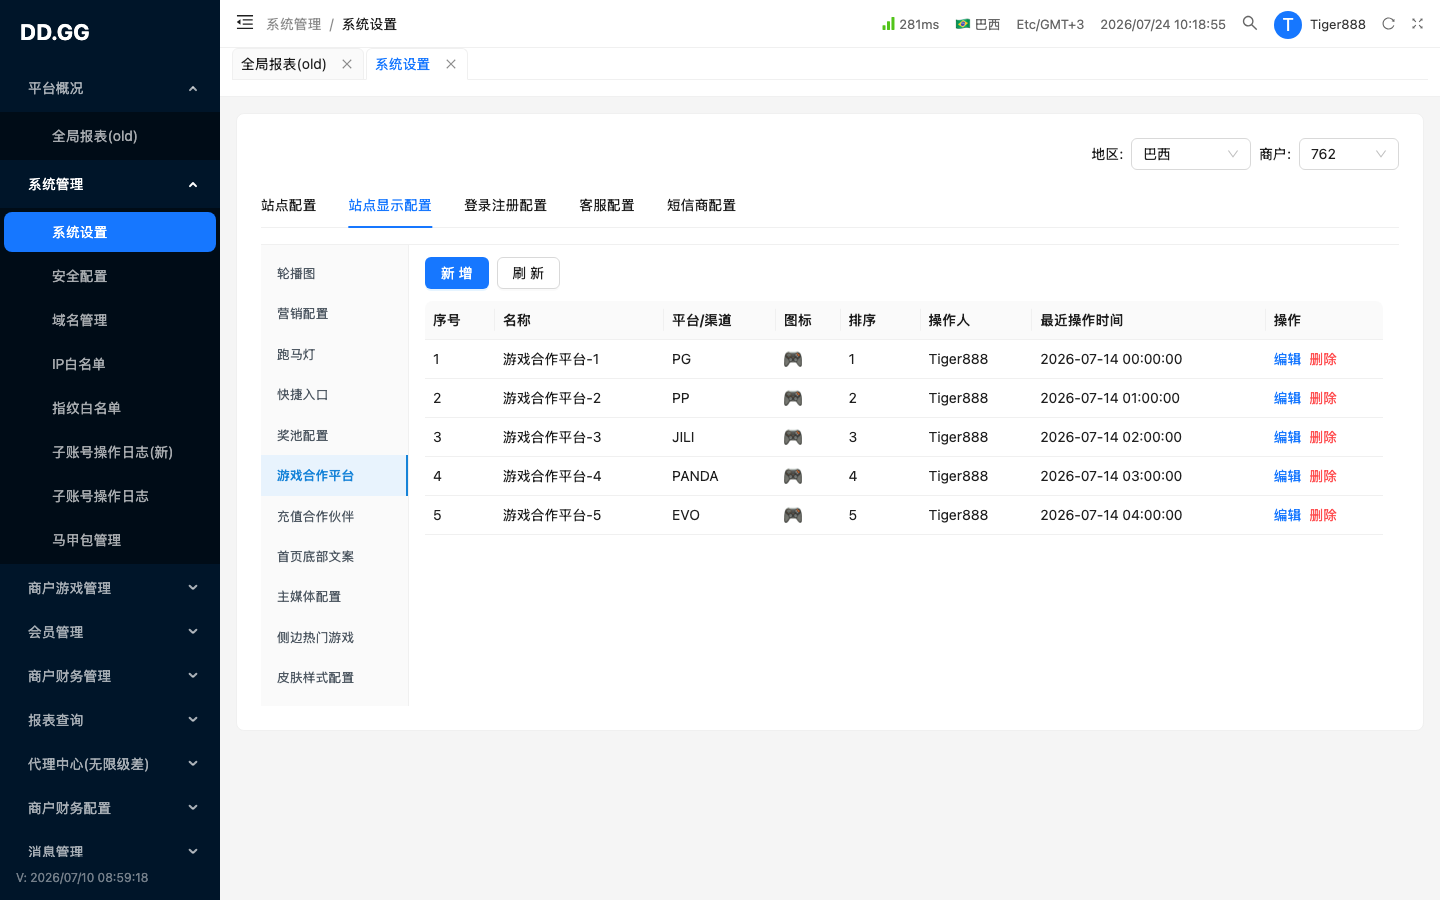Expand the 报表查询 menu
Viewport: 1440px width, 900px height.
[x=110, y=720]
